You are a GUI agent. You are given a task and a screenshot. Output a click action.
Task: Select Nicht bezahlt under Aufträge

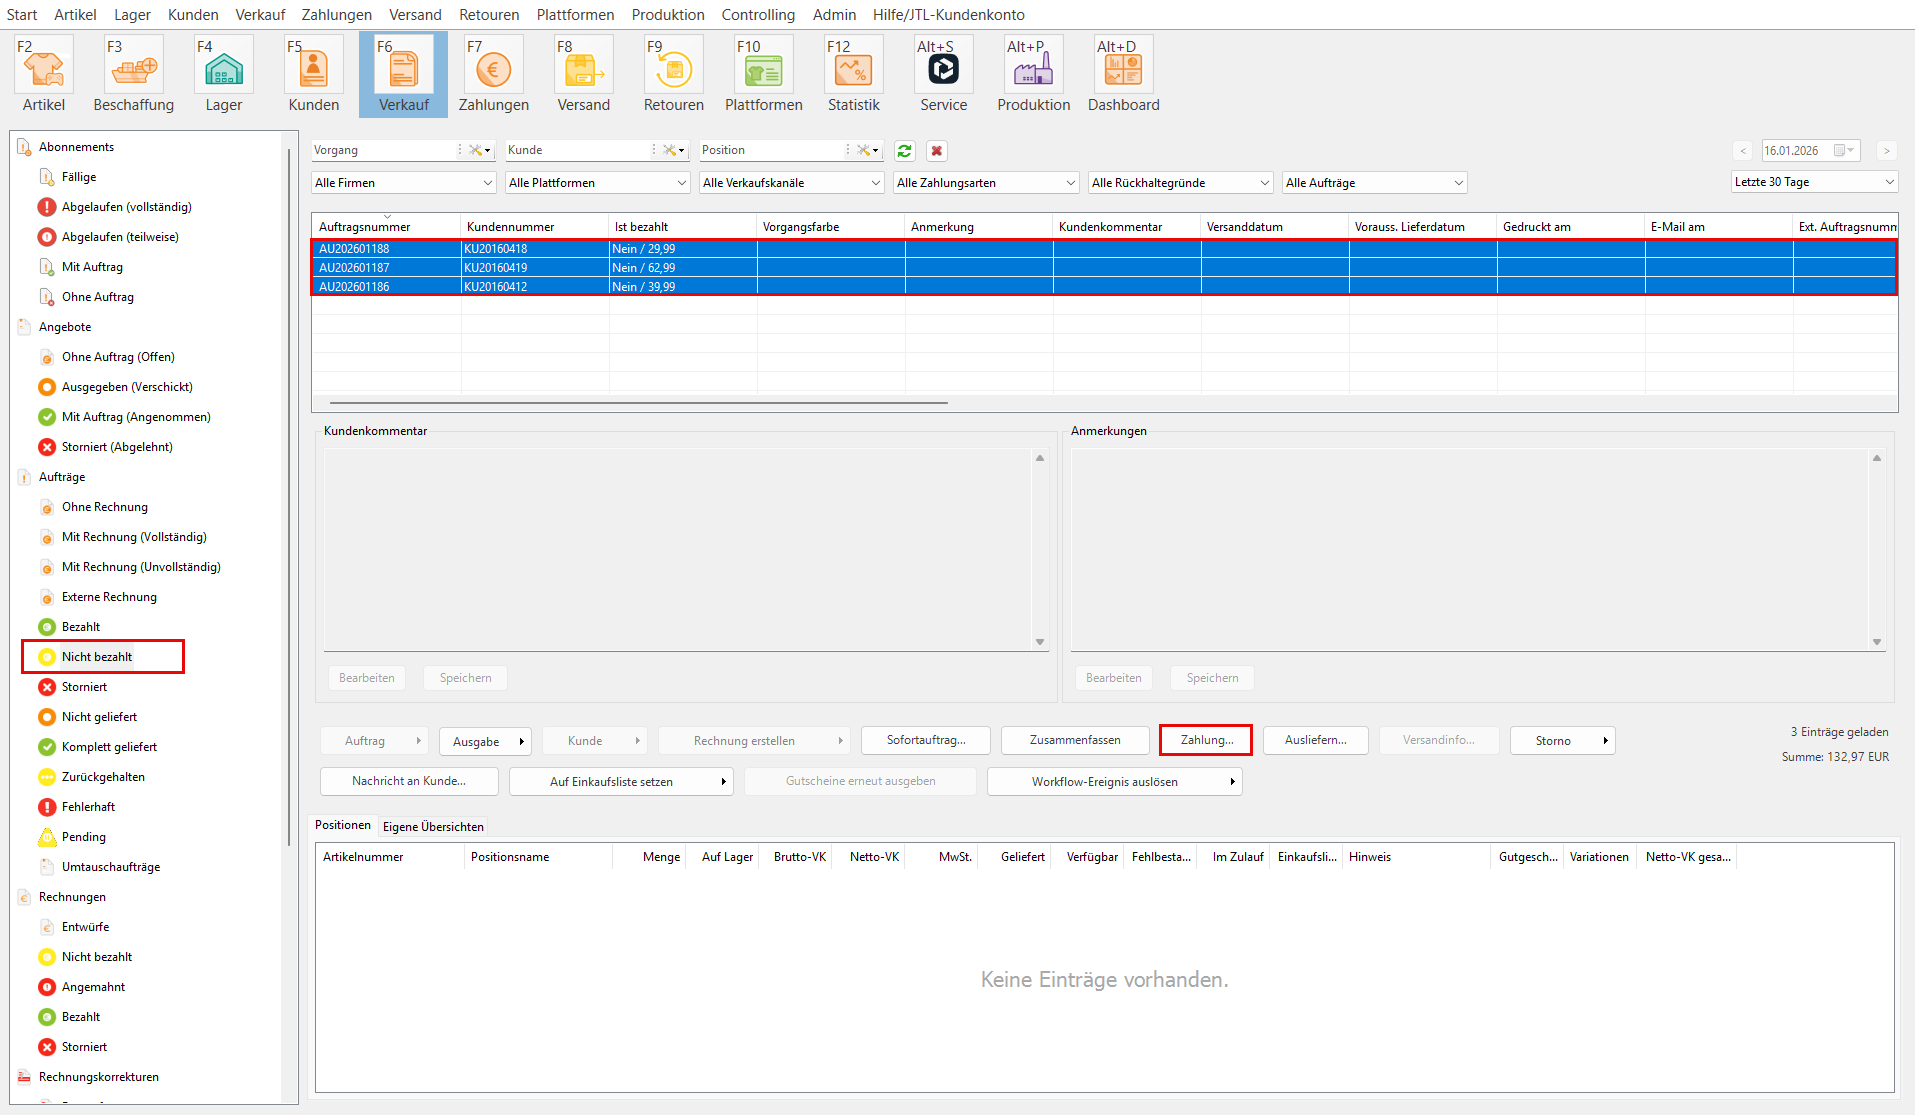click(97, 657)
